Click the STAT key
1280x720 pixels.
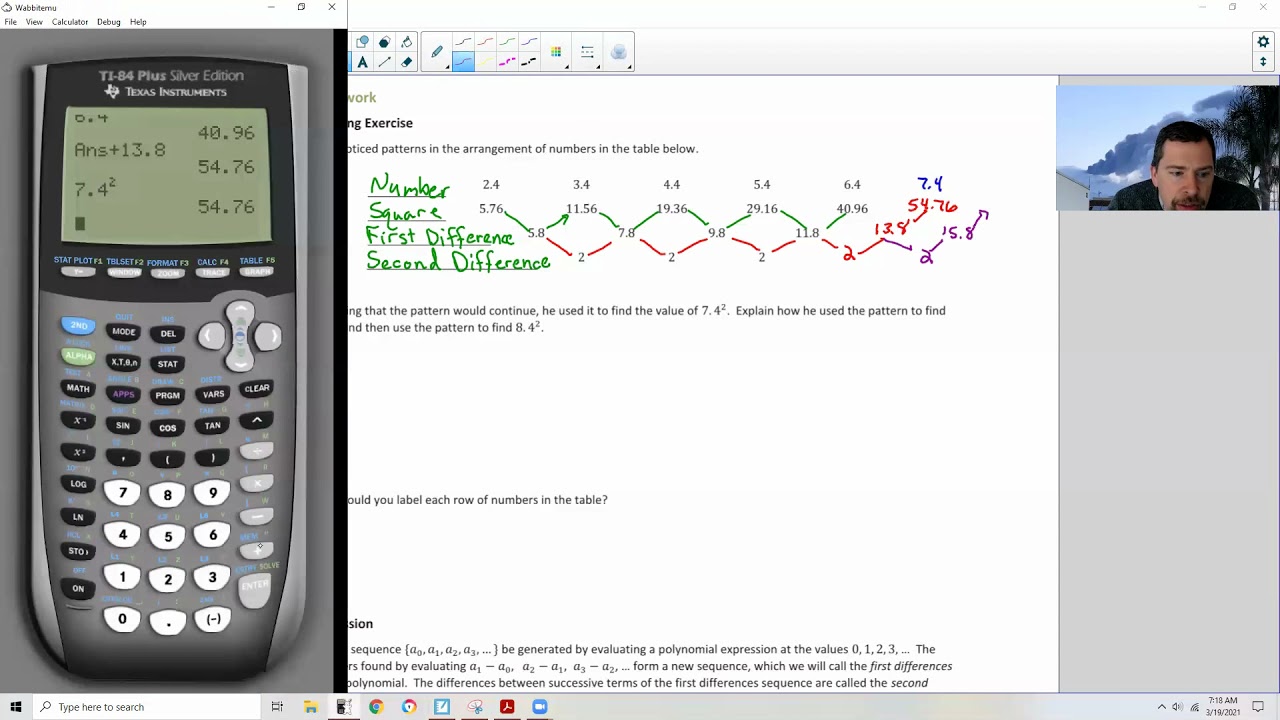[168, 364]
